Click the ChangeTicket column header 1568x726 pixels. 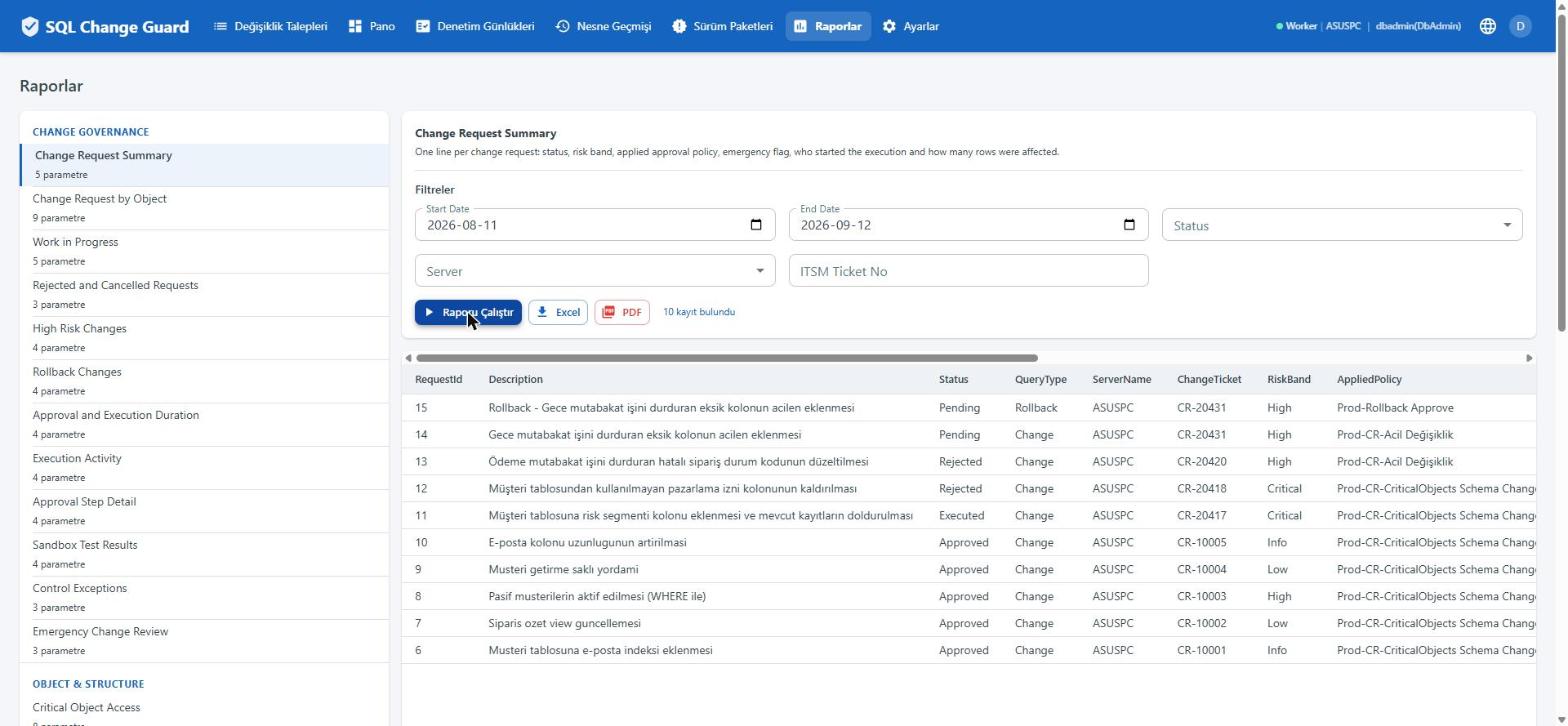1209,380
